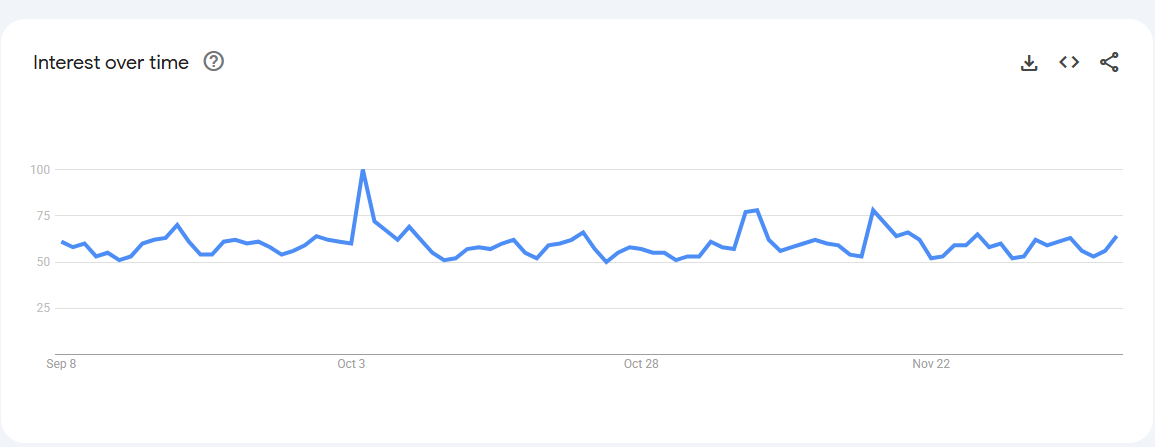Open the embed code icon
This screenshot has height=447, width=1155.
(x=1069, y=62)
